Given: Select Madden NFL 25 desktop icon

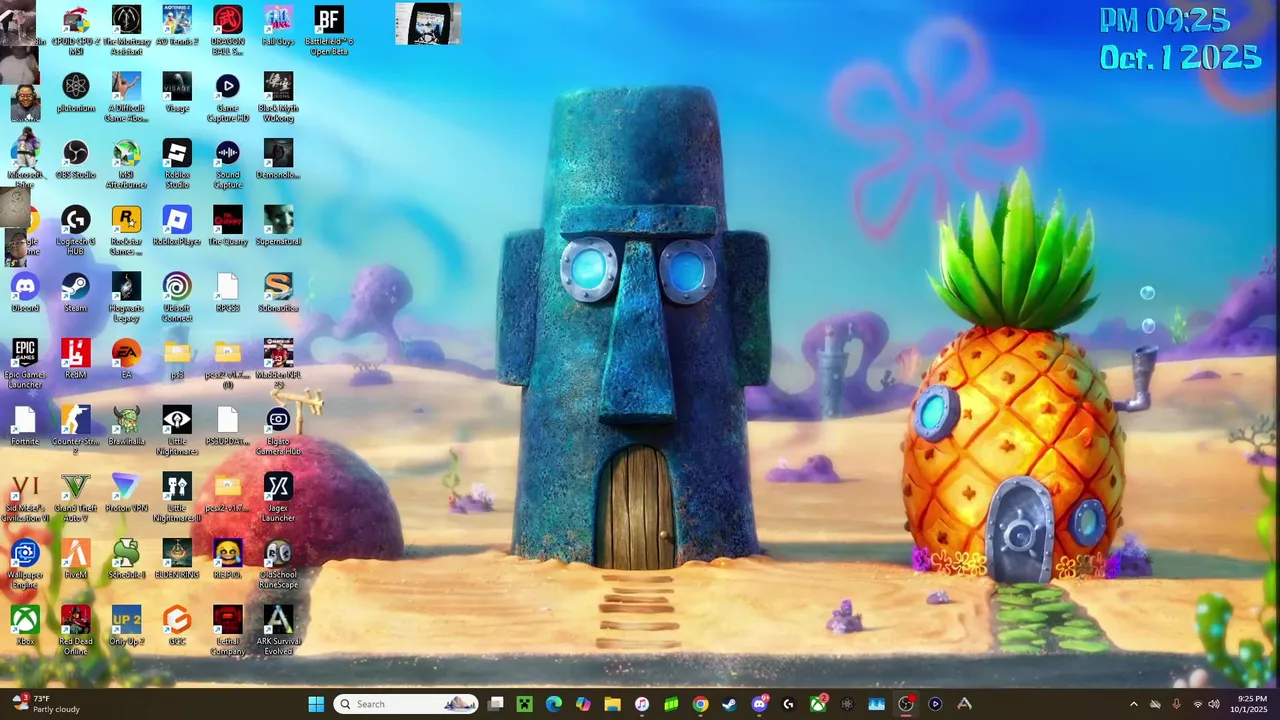Looking at the screenshot, I should [278, 364].
